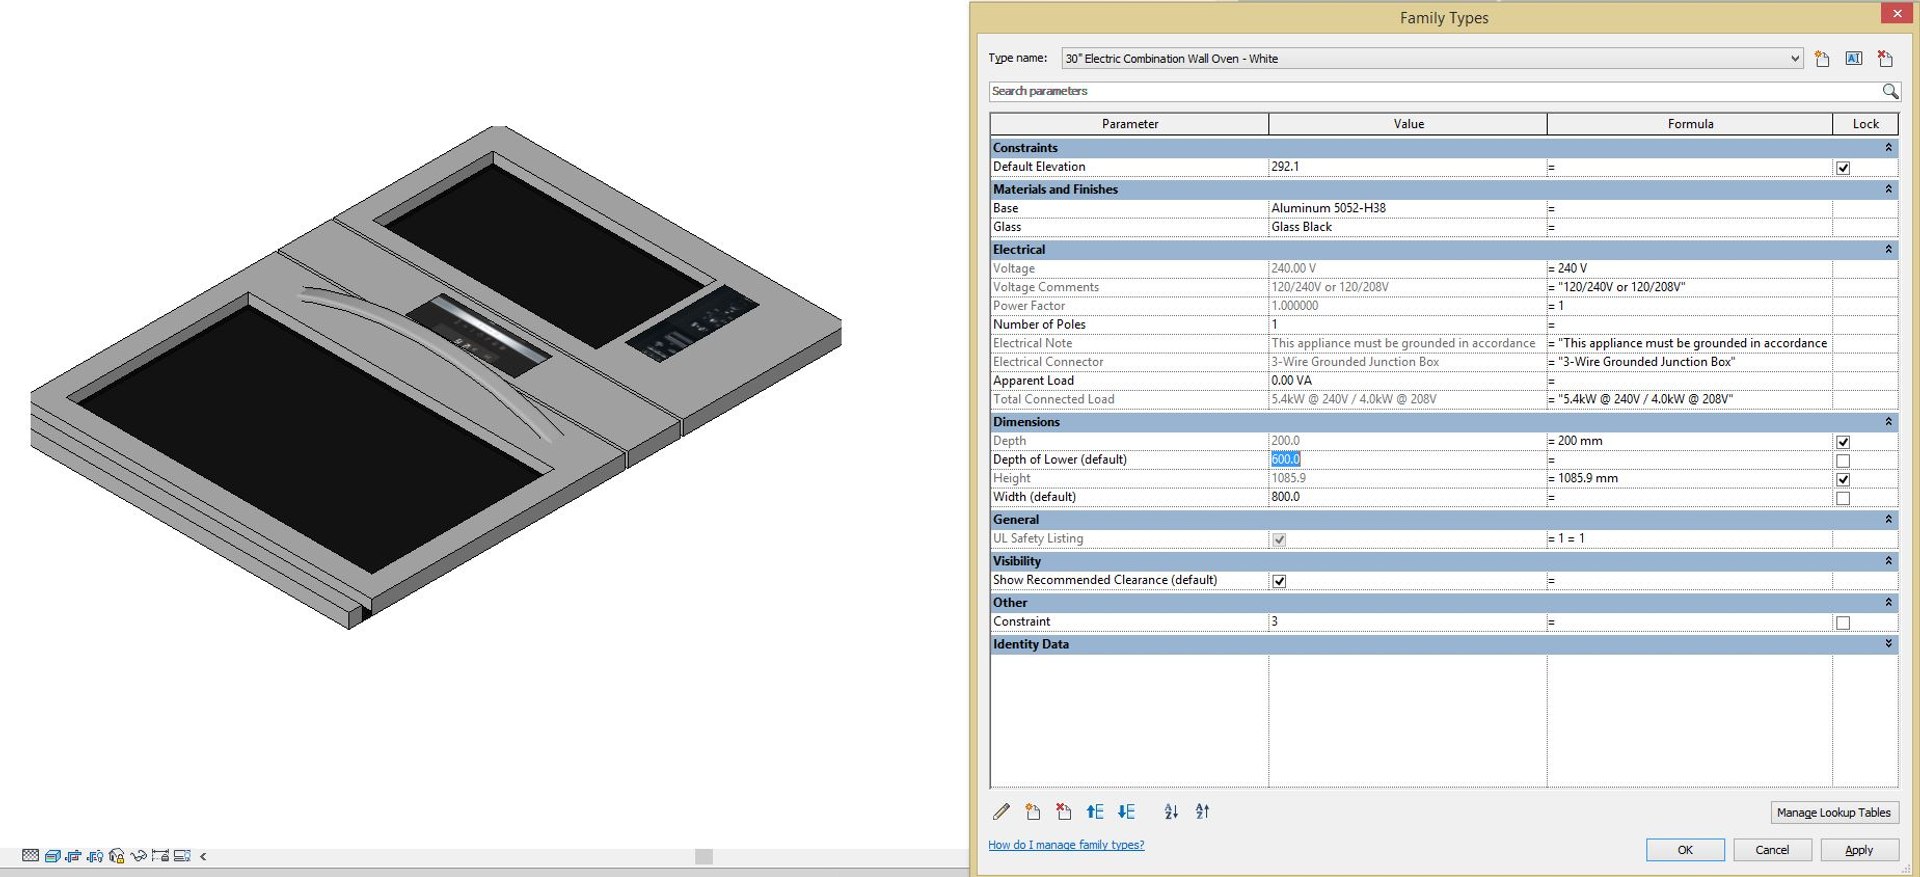Collapse the Other group
The height and width of the screenshot is (877, 1920).
coord(1888,603)
